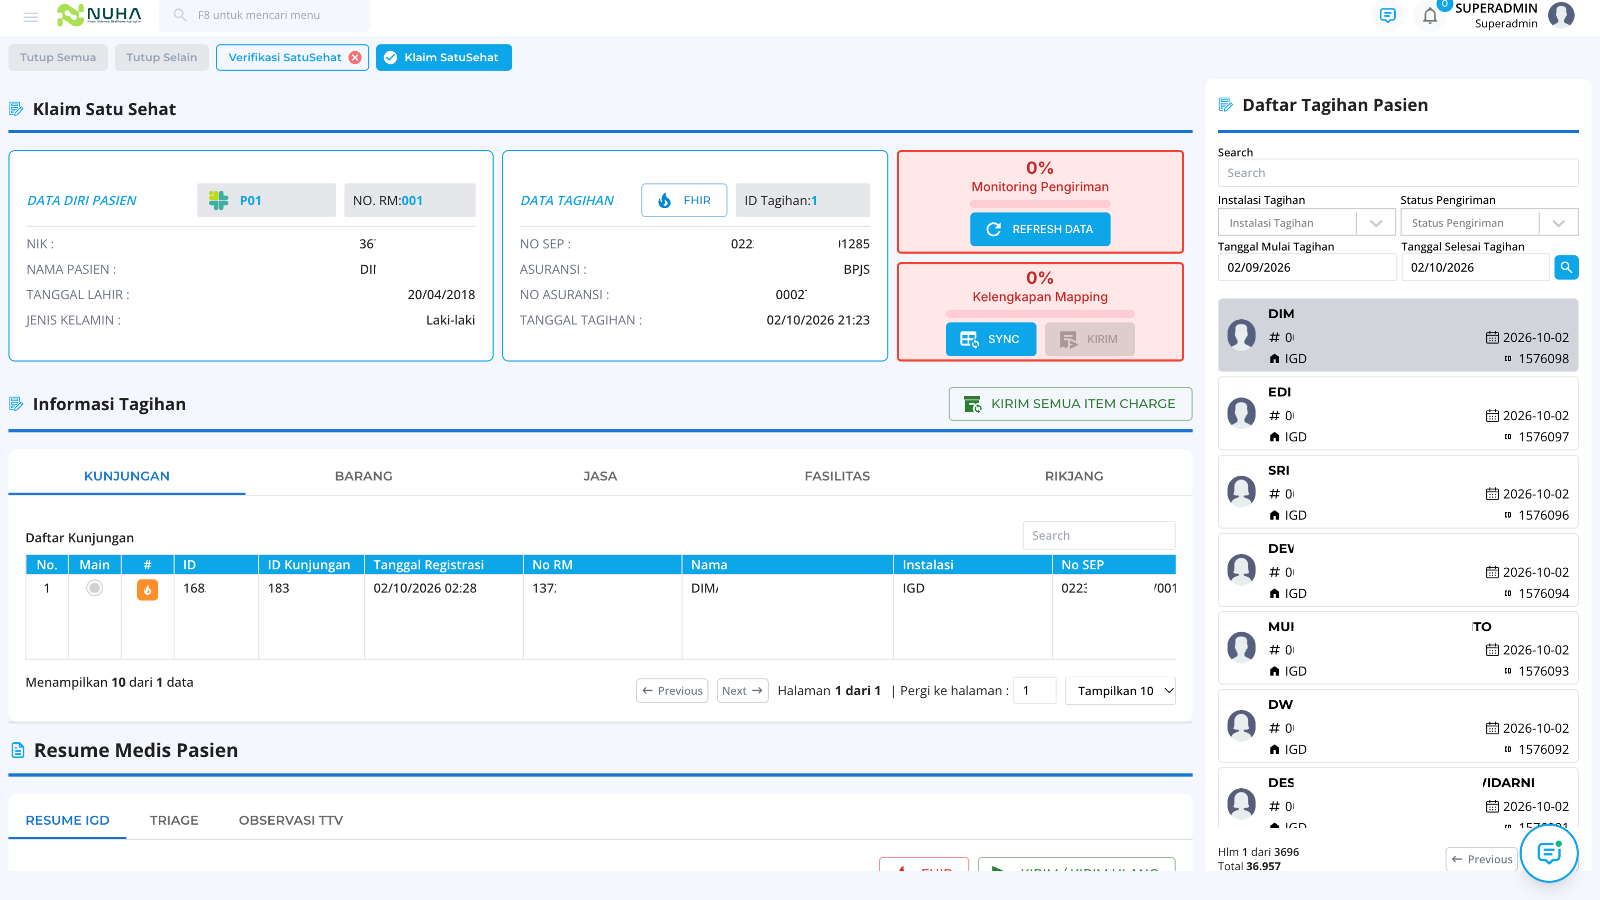Image resolution: width=1600 pixels, height=900 pixels.
Task: Run the billing date search magnifier button
Action: (x=1566, y=267)
